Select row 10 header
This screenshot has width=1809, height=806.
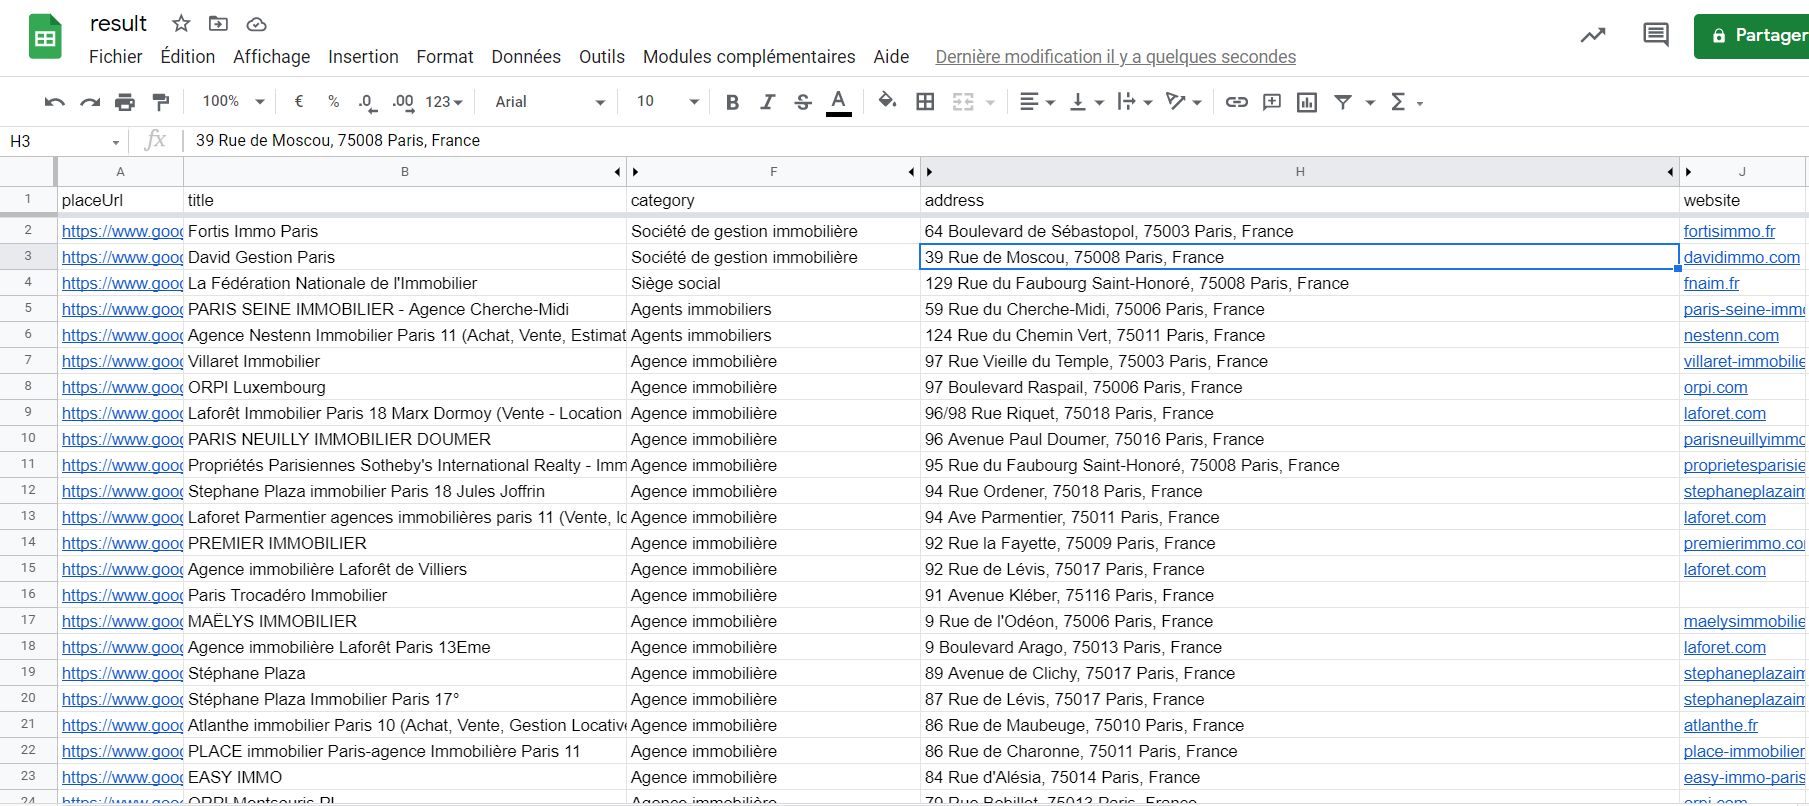point(28,439)
